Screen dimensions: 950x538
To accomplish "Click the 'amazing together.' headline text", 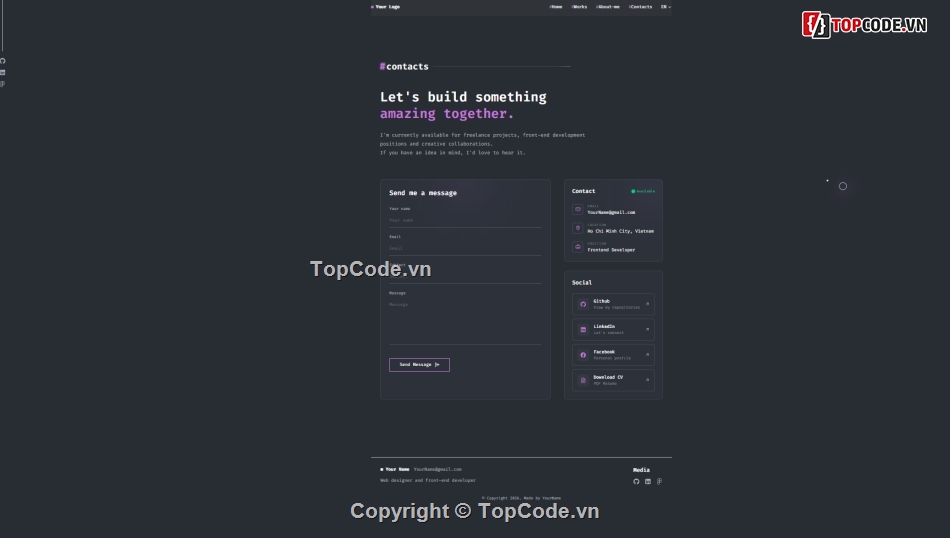I will [x=447, y=114].
